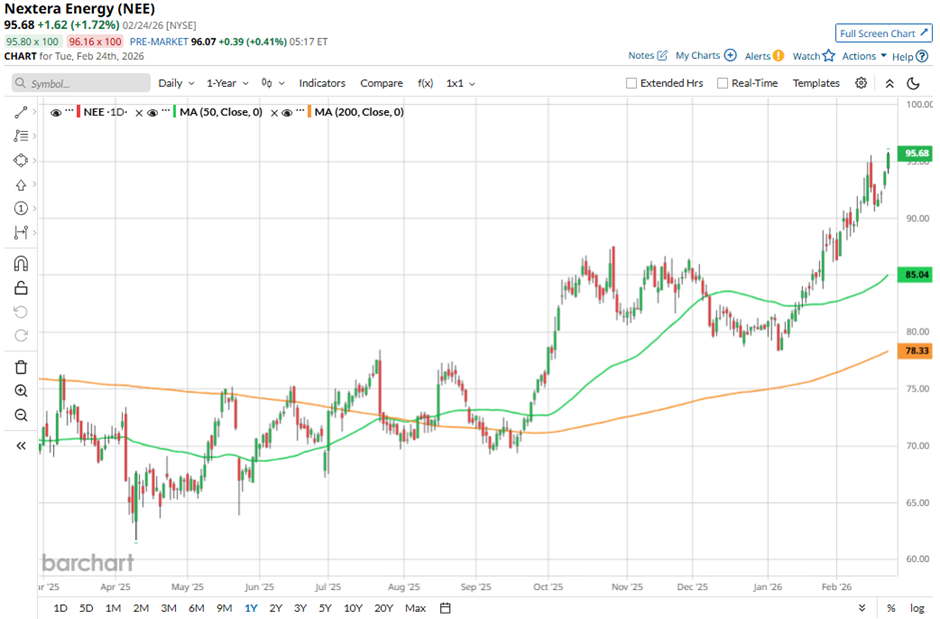Viewport: 940px width, 619px height.
Task: Open the Indicators menu
Action: coord(322,83)
